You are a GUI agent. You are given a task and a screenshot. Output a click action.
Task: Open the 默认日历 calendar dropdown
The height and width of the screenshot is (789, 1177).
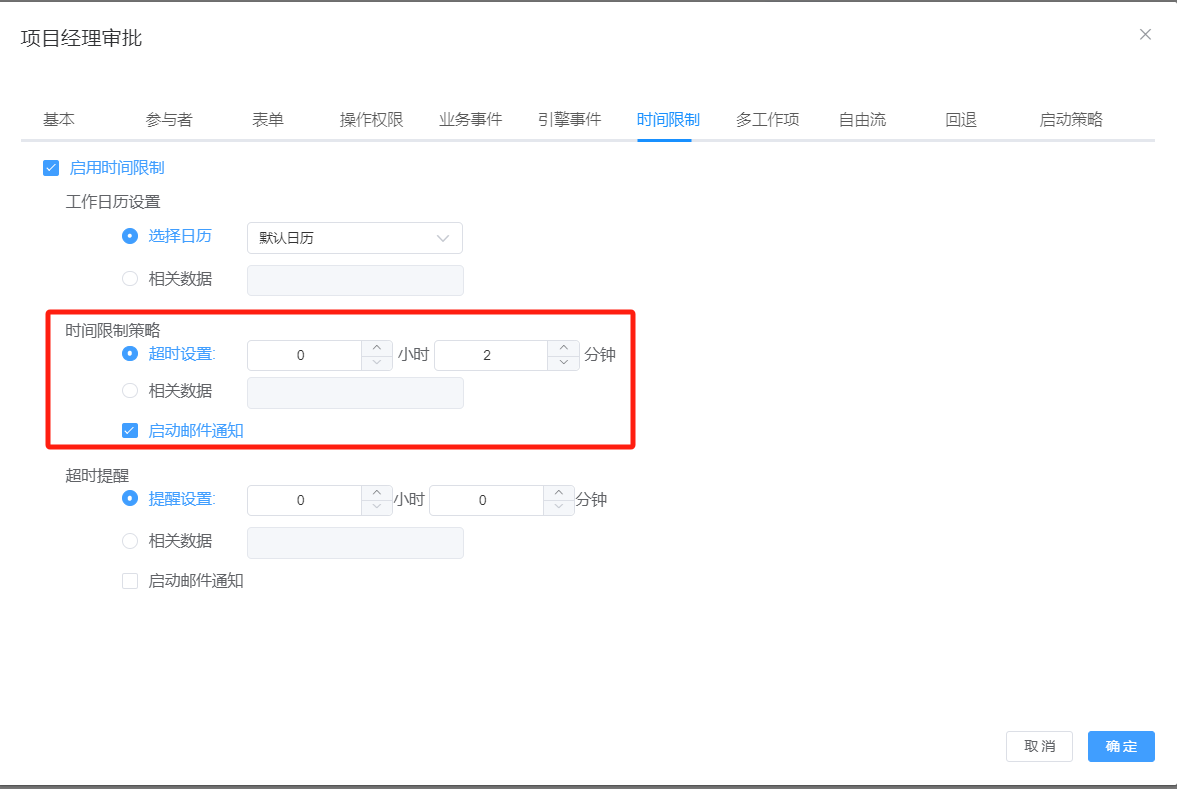coord(354,238)
